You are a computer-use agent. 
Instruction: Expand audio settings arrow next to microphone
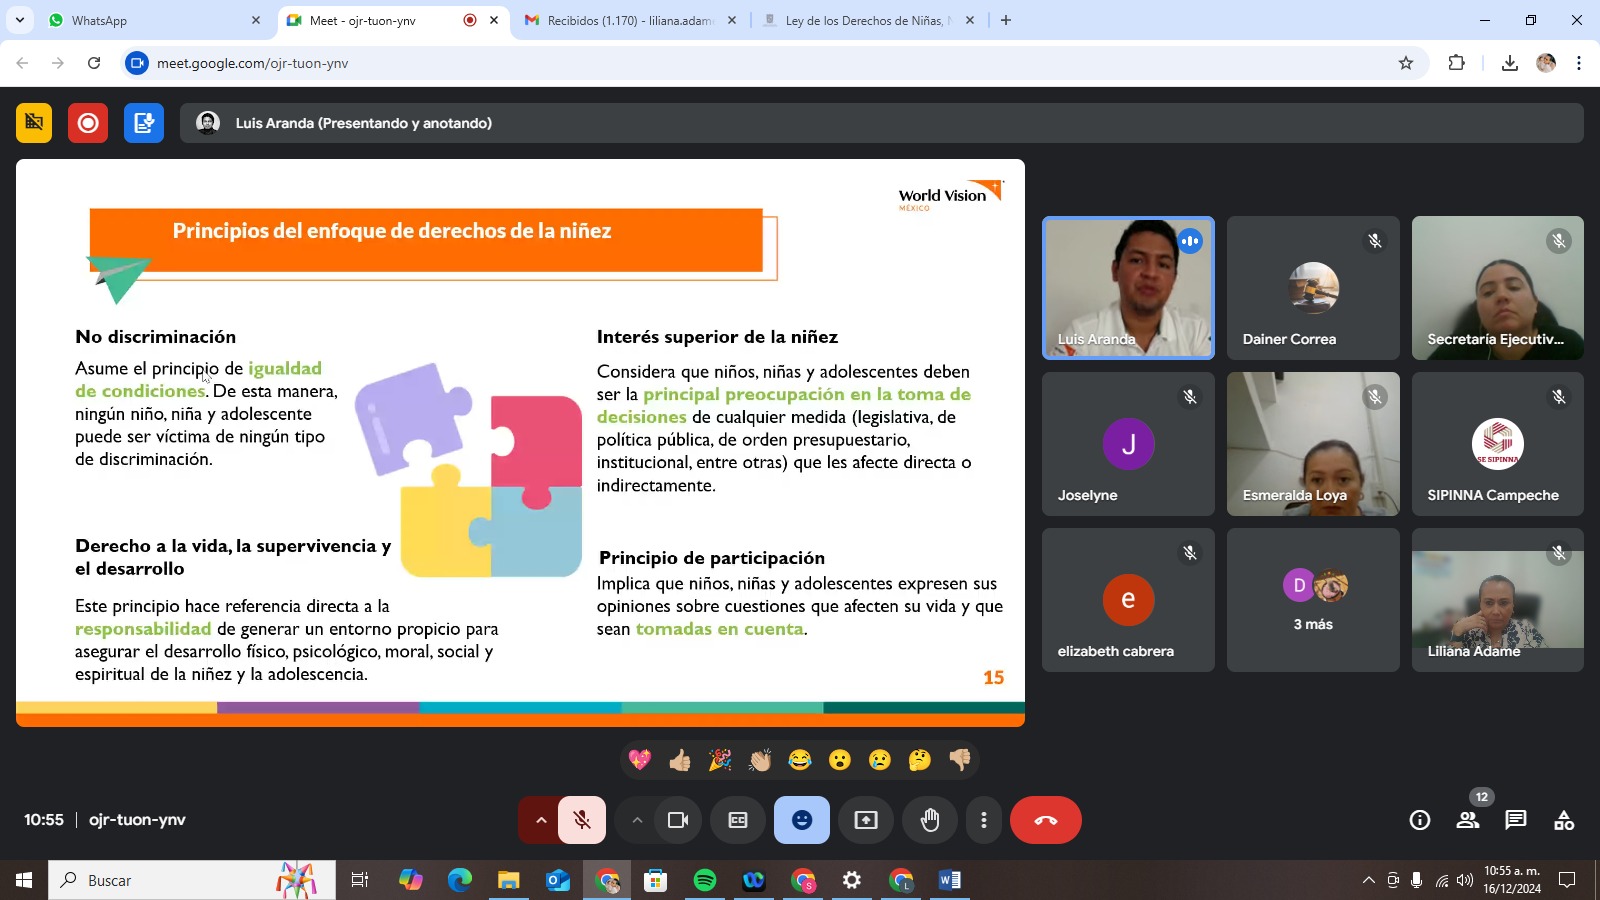(541, 820)
